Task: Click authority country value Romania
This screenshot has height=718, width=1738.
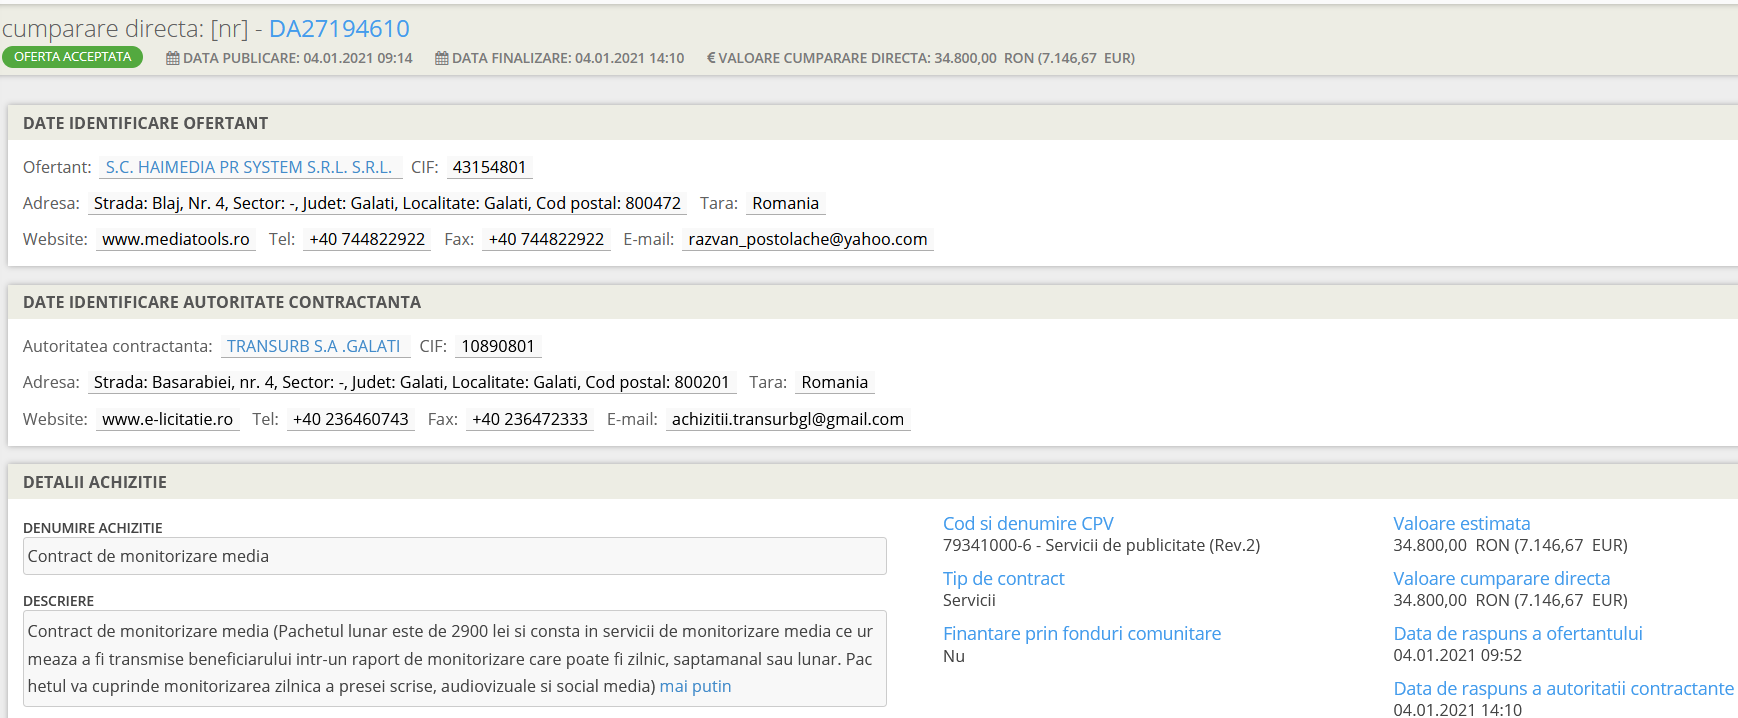Action: [835, 382]
